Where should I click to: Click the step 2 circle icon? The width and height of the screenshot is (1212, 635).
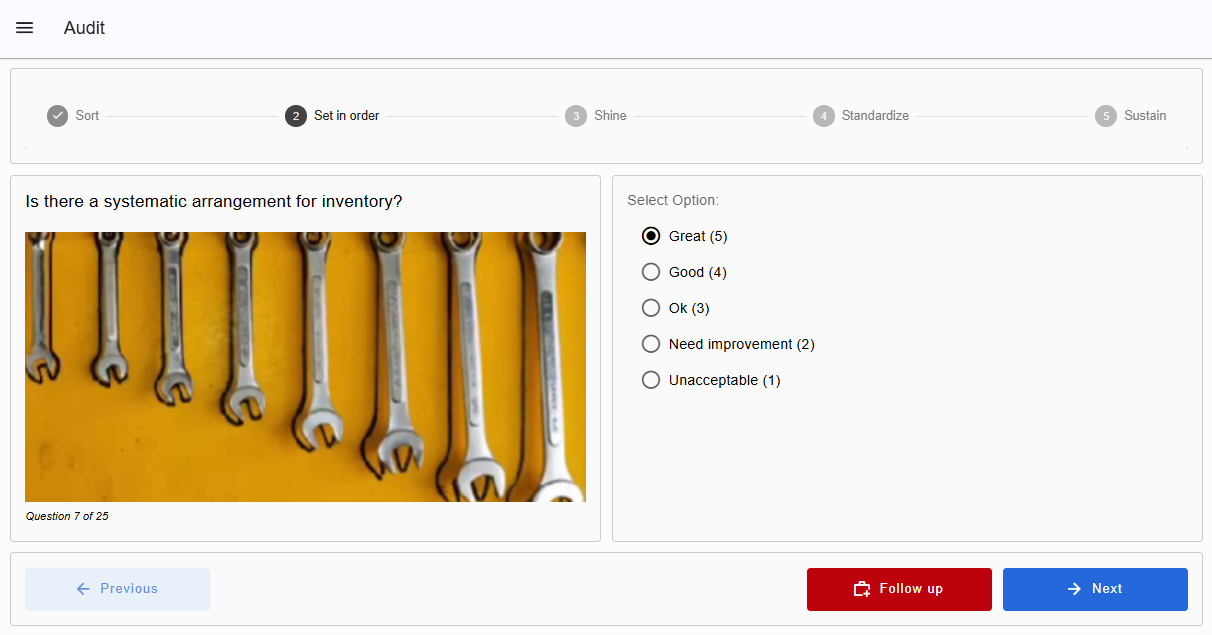click(295, 116)
